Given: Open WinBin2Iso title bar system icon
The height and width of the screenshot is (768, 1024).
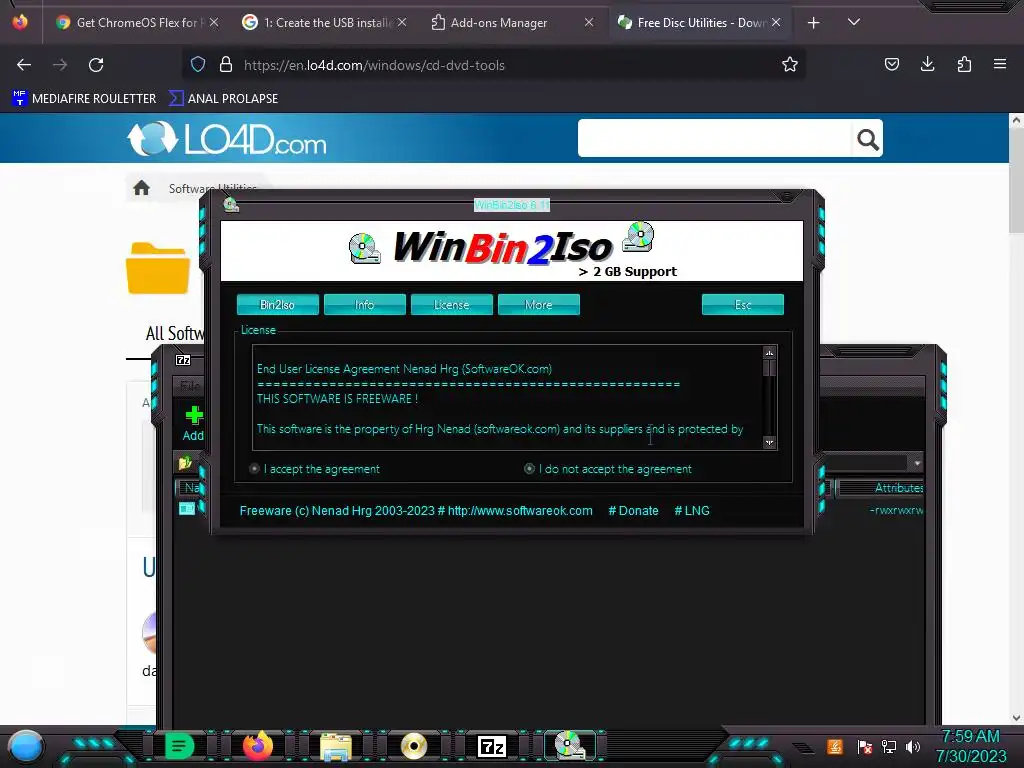Looking at the screenshot, I should click(231, 205).
